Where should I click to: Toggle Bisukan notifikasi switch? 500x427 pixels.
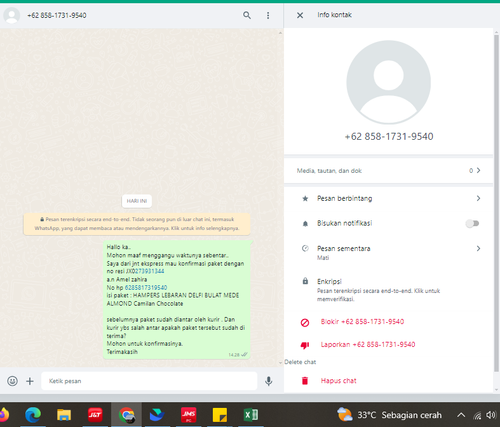pos(472,223)
